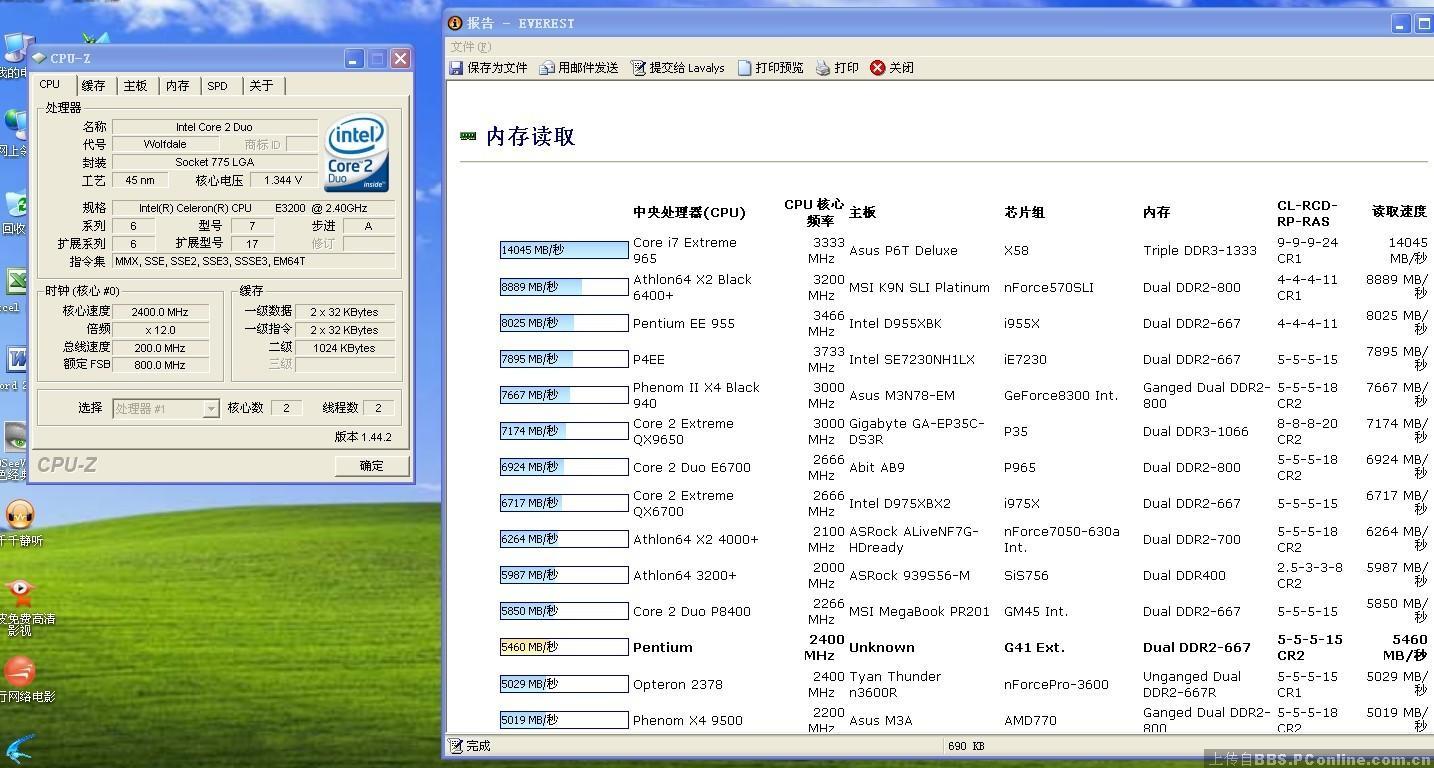
Task: Click the G41 Ext. chipset cell
Action: point(1035,647)
